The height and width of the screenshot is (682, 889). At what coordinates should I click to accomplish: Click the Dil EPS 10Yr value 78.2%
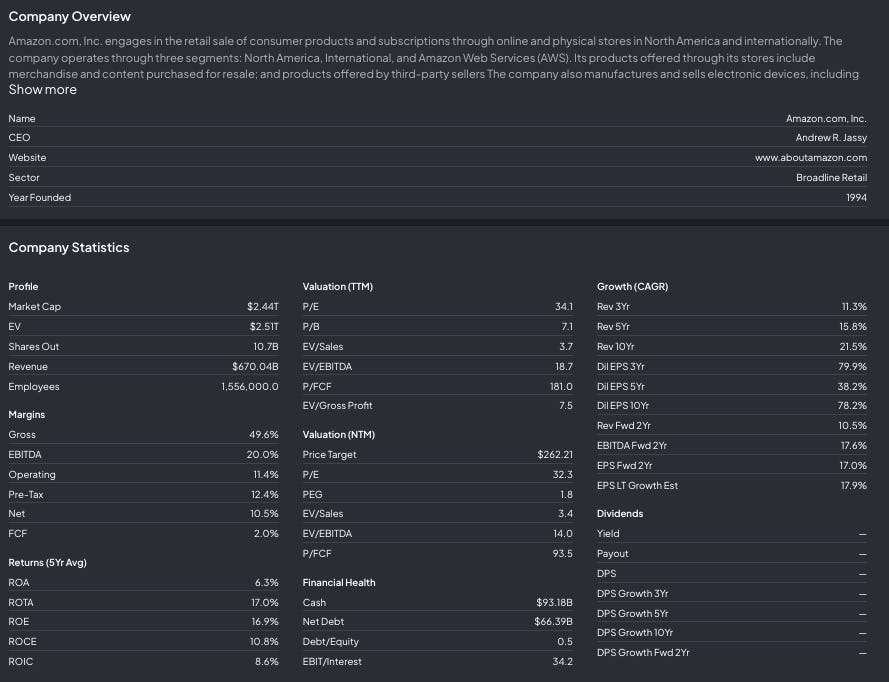(x=853, y=406)
